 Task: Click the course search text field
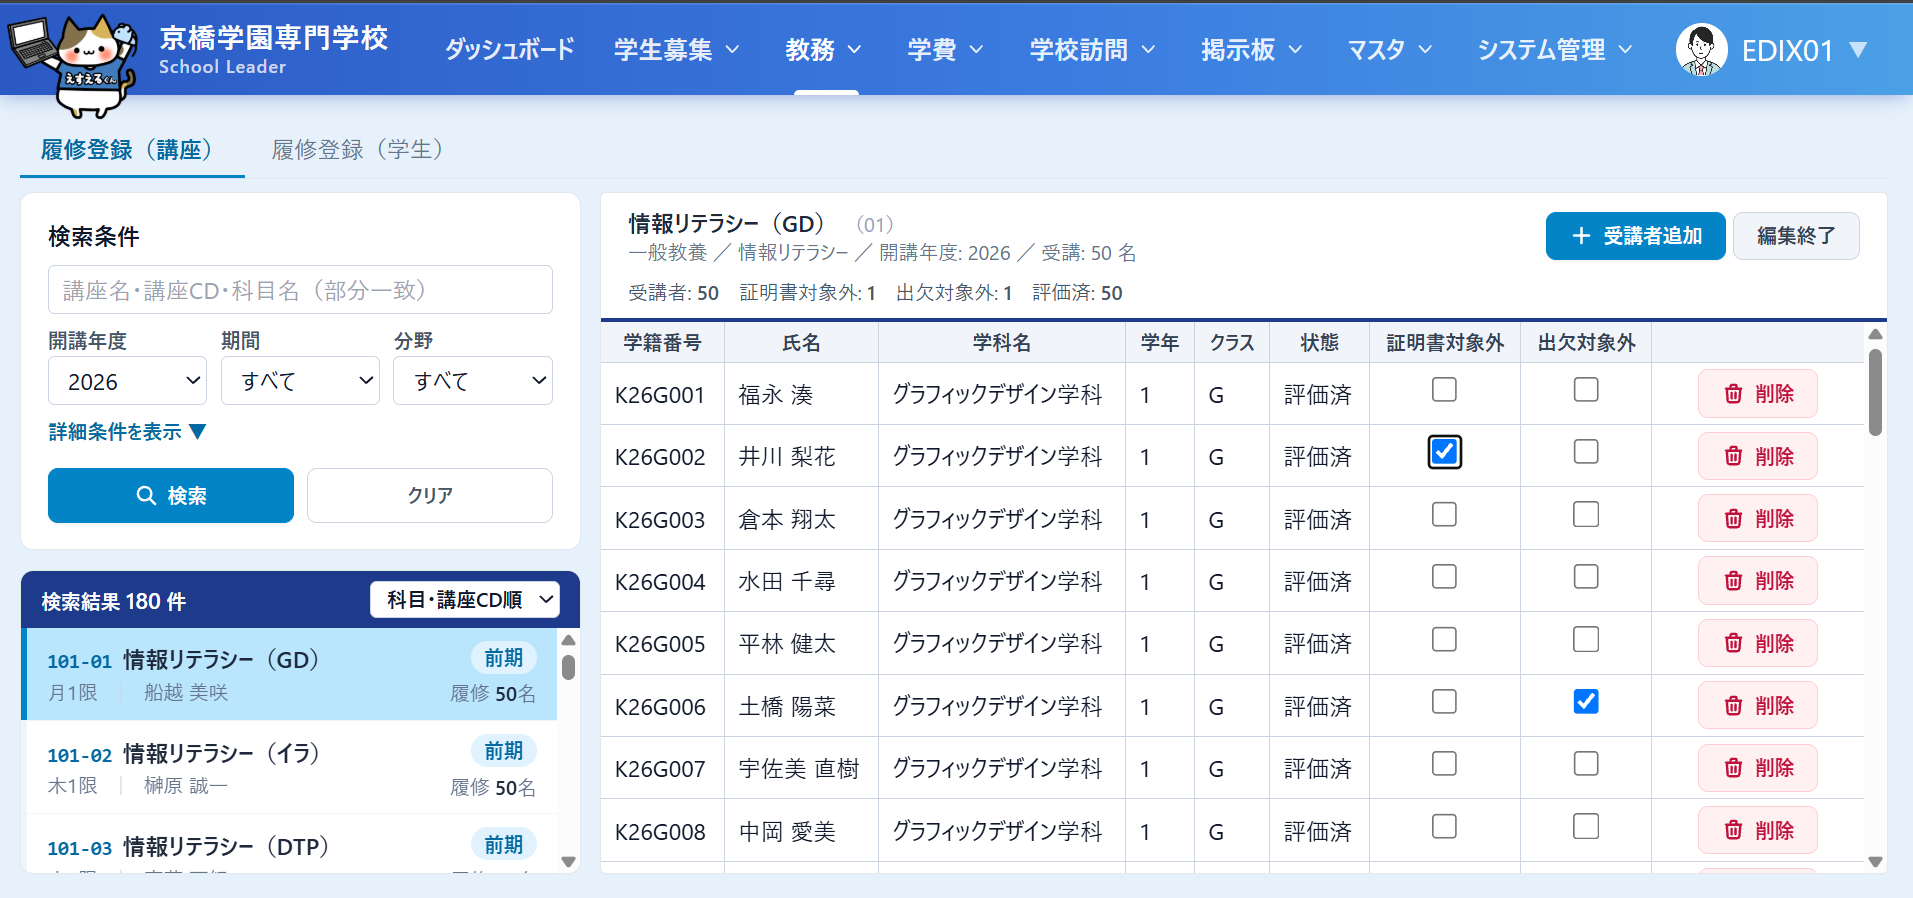[x=300, y=290]
